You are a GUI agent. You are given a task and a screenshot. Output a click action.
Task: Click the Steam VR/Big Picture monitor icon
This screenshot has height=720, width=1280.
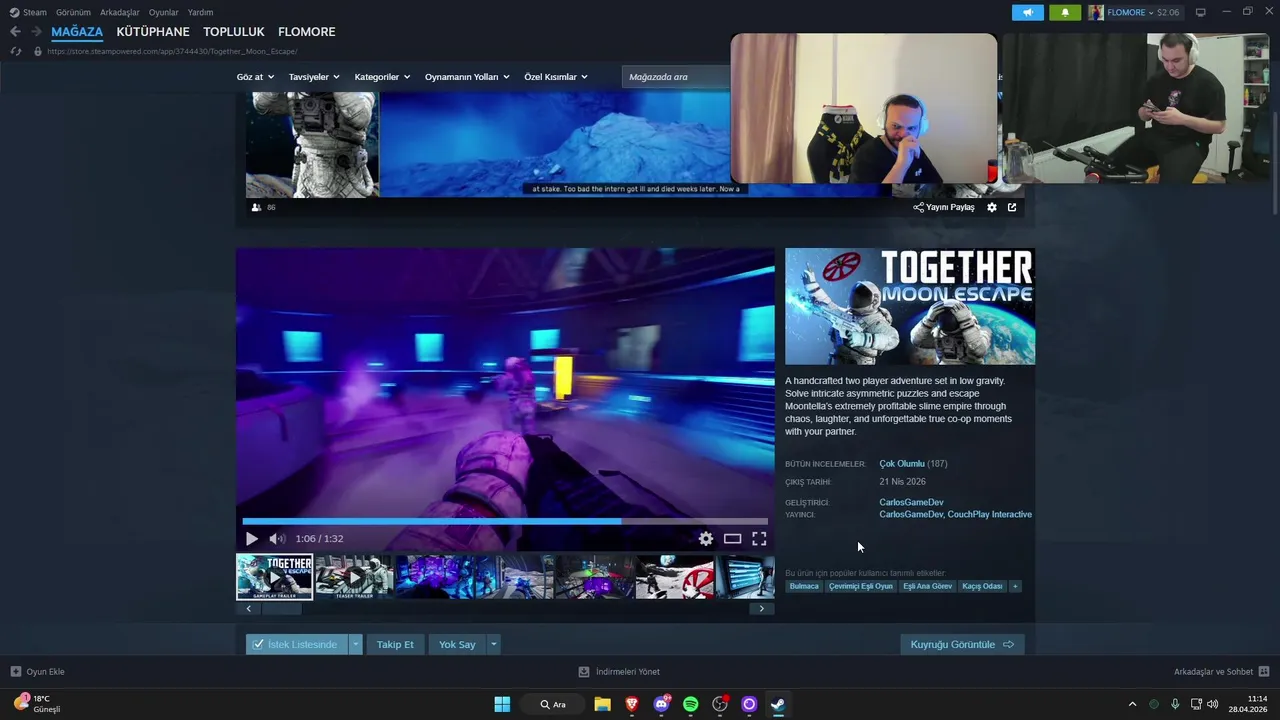pos(1201,12)
